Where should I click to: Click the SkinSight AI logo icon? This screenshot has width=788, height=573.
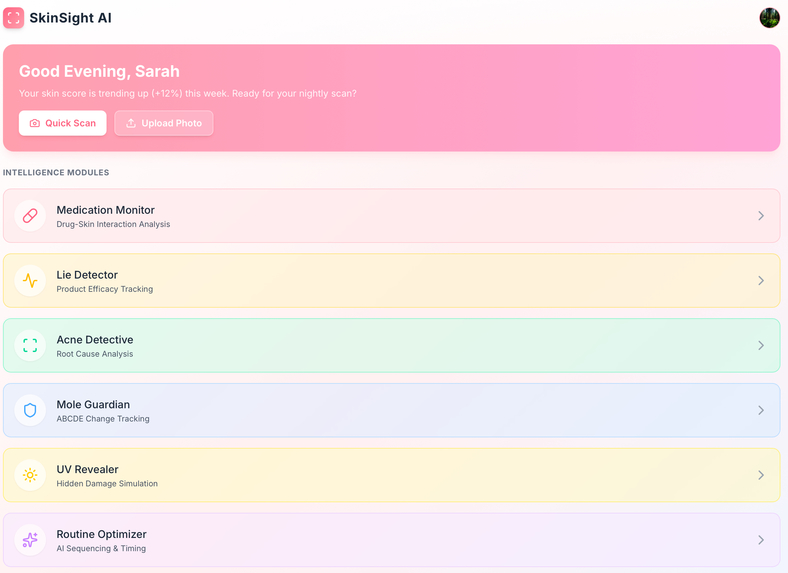pyautogui.click(x=14, y=18)
